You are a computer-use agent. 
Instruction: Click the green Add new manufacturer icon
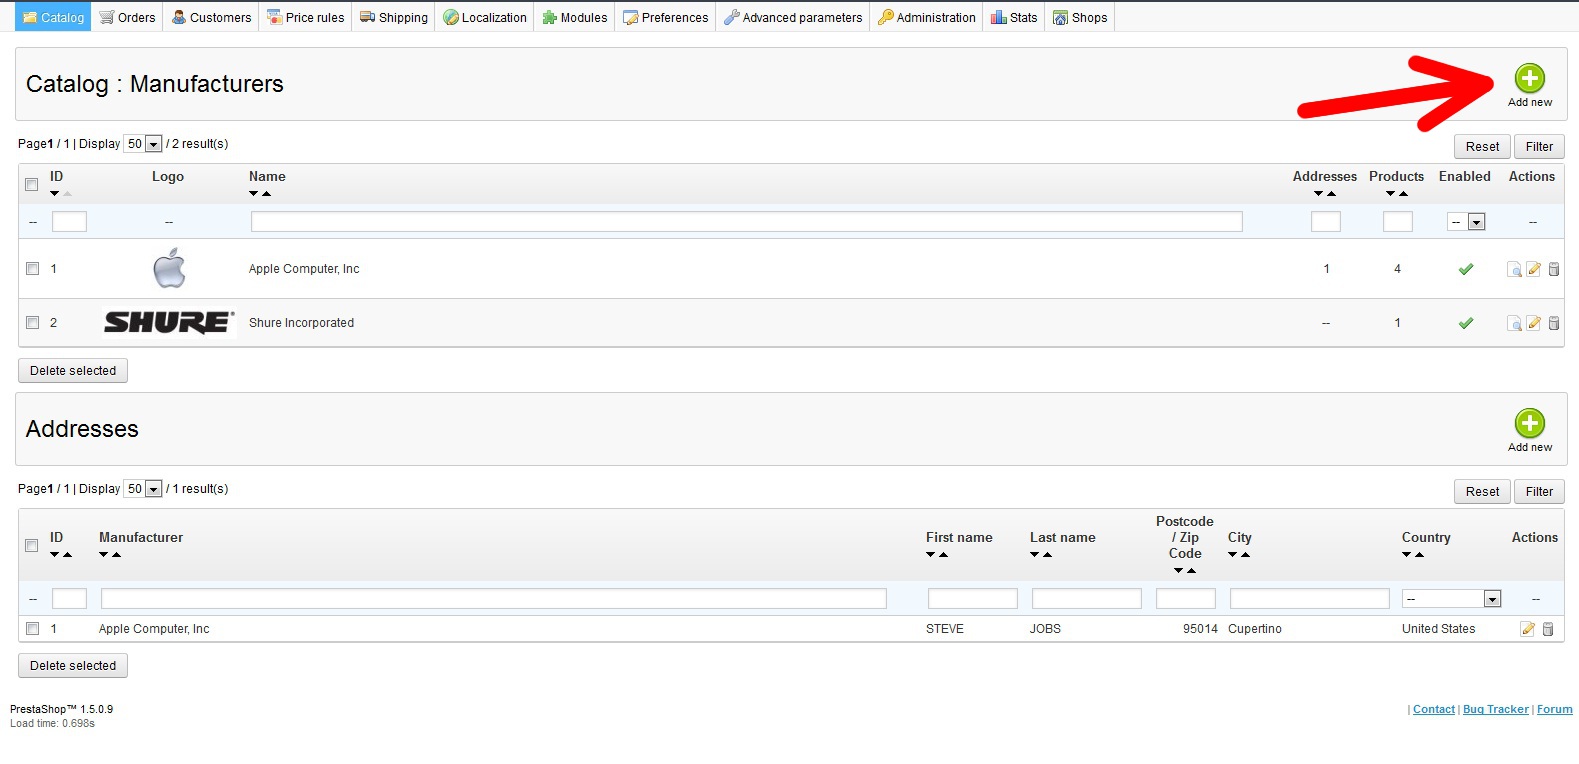point(1529,78)
